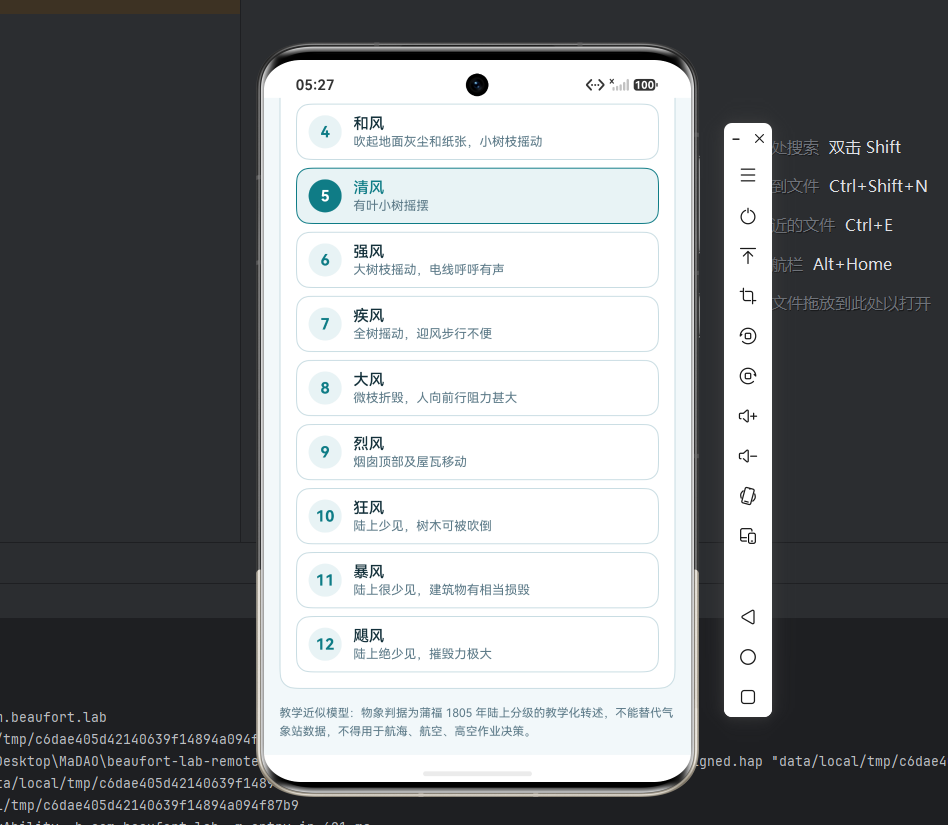Image resolution: width=948 pixels, height=825 pixels.
Task: Select the level 11 暴风 card
Action: [x=477, y=580]
